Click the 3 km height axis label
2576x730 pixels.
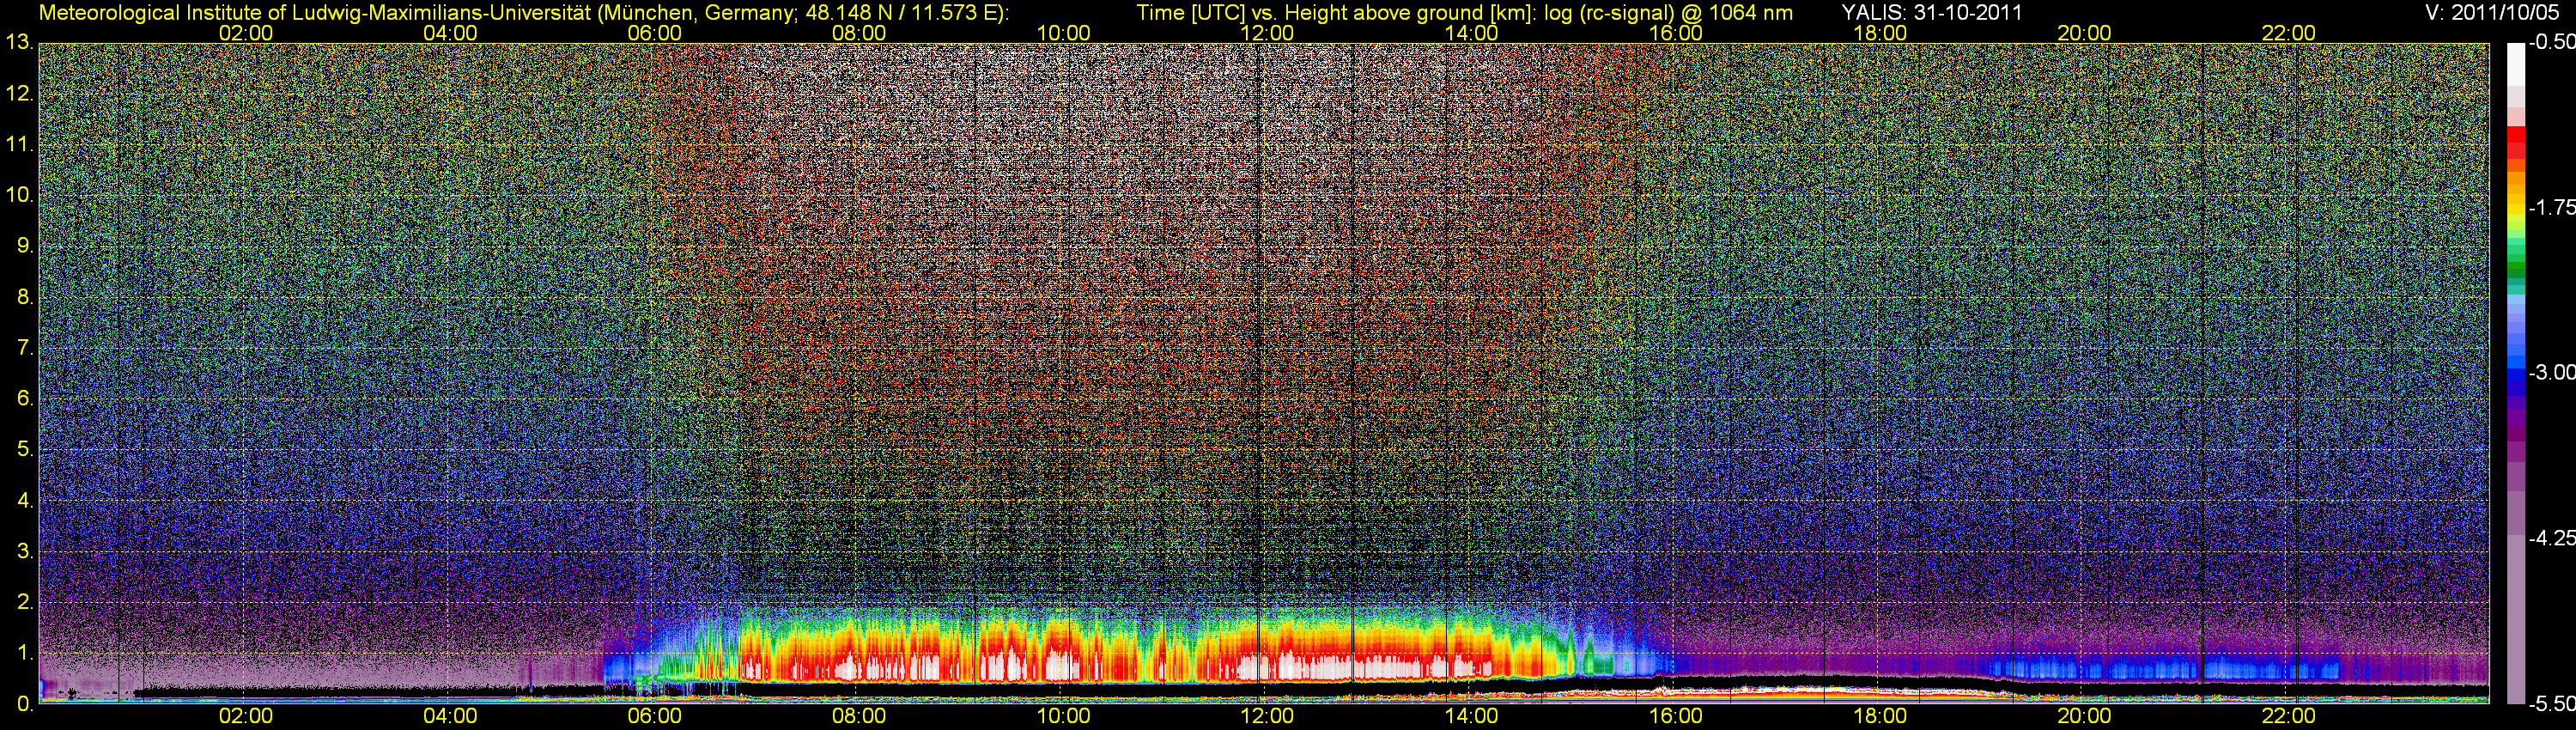(x=24, y=552)
